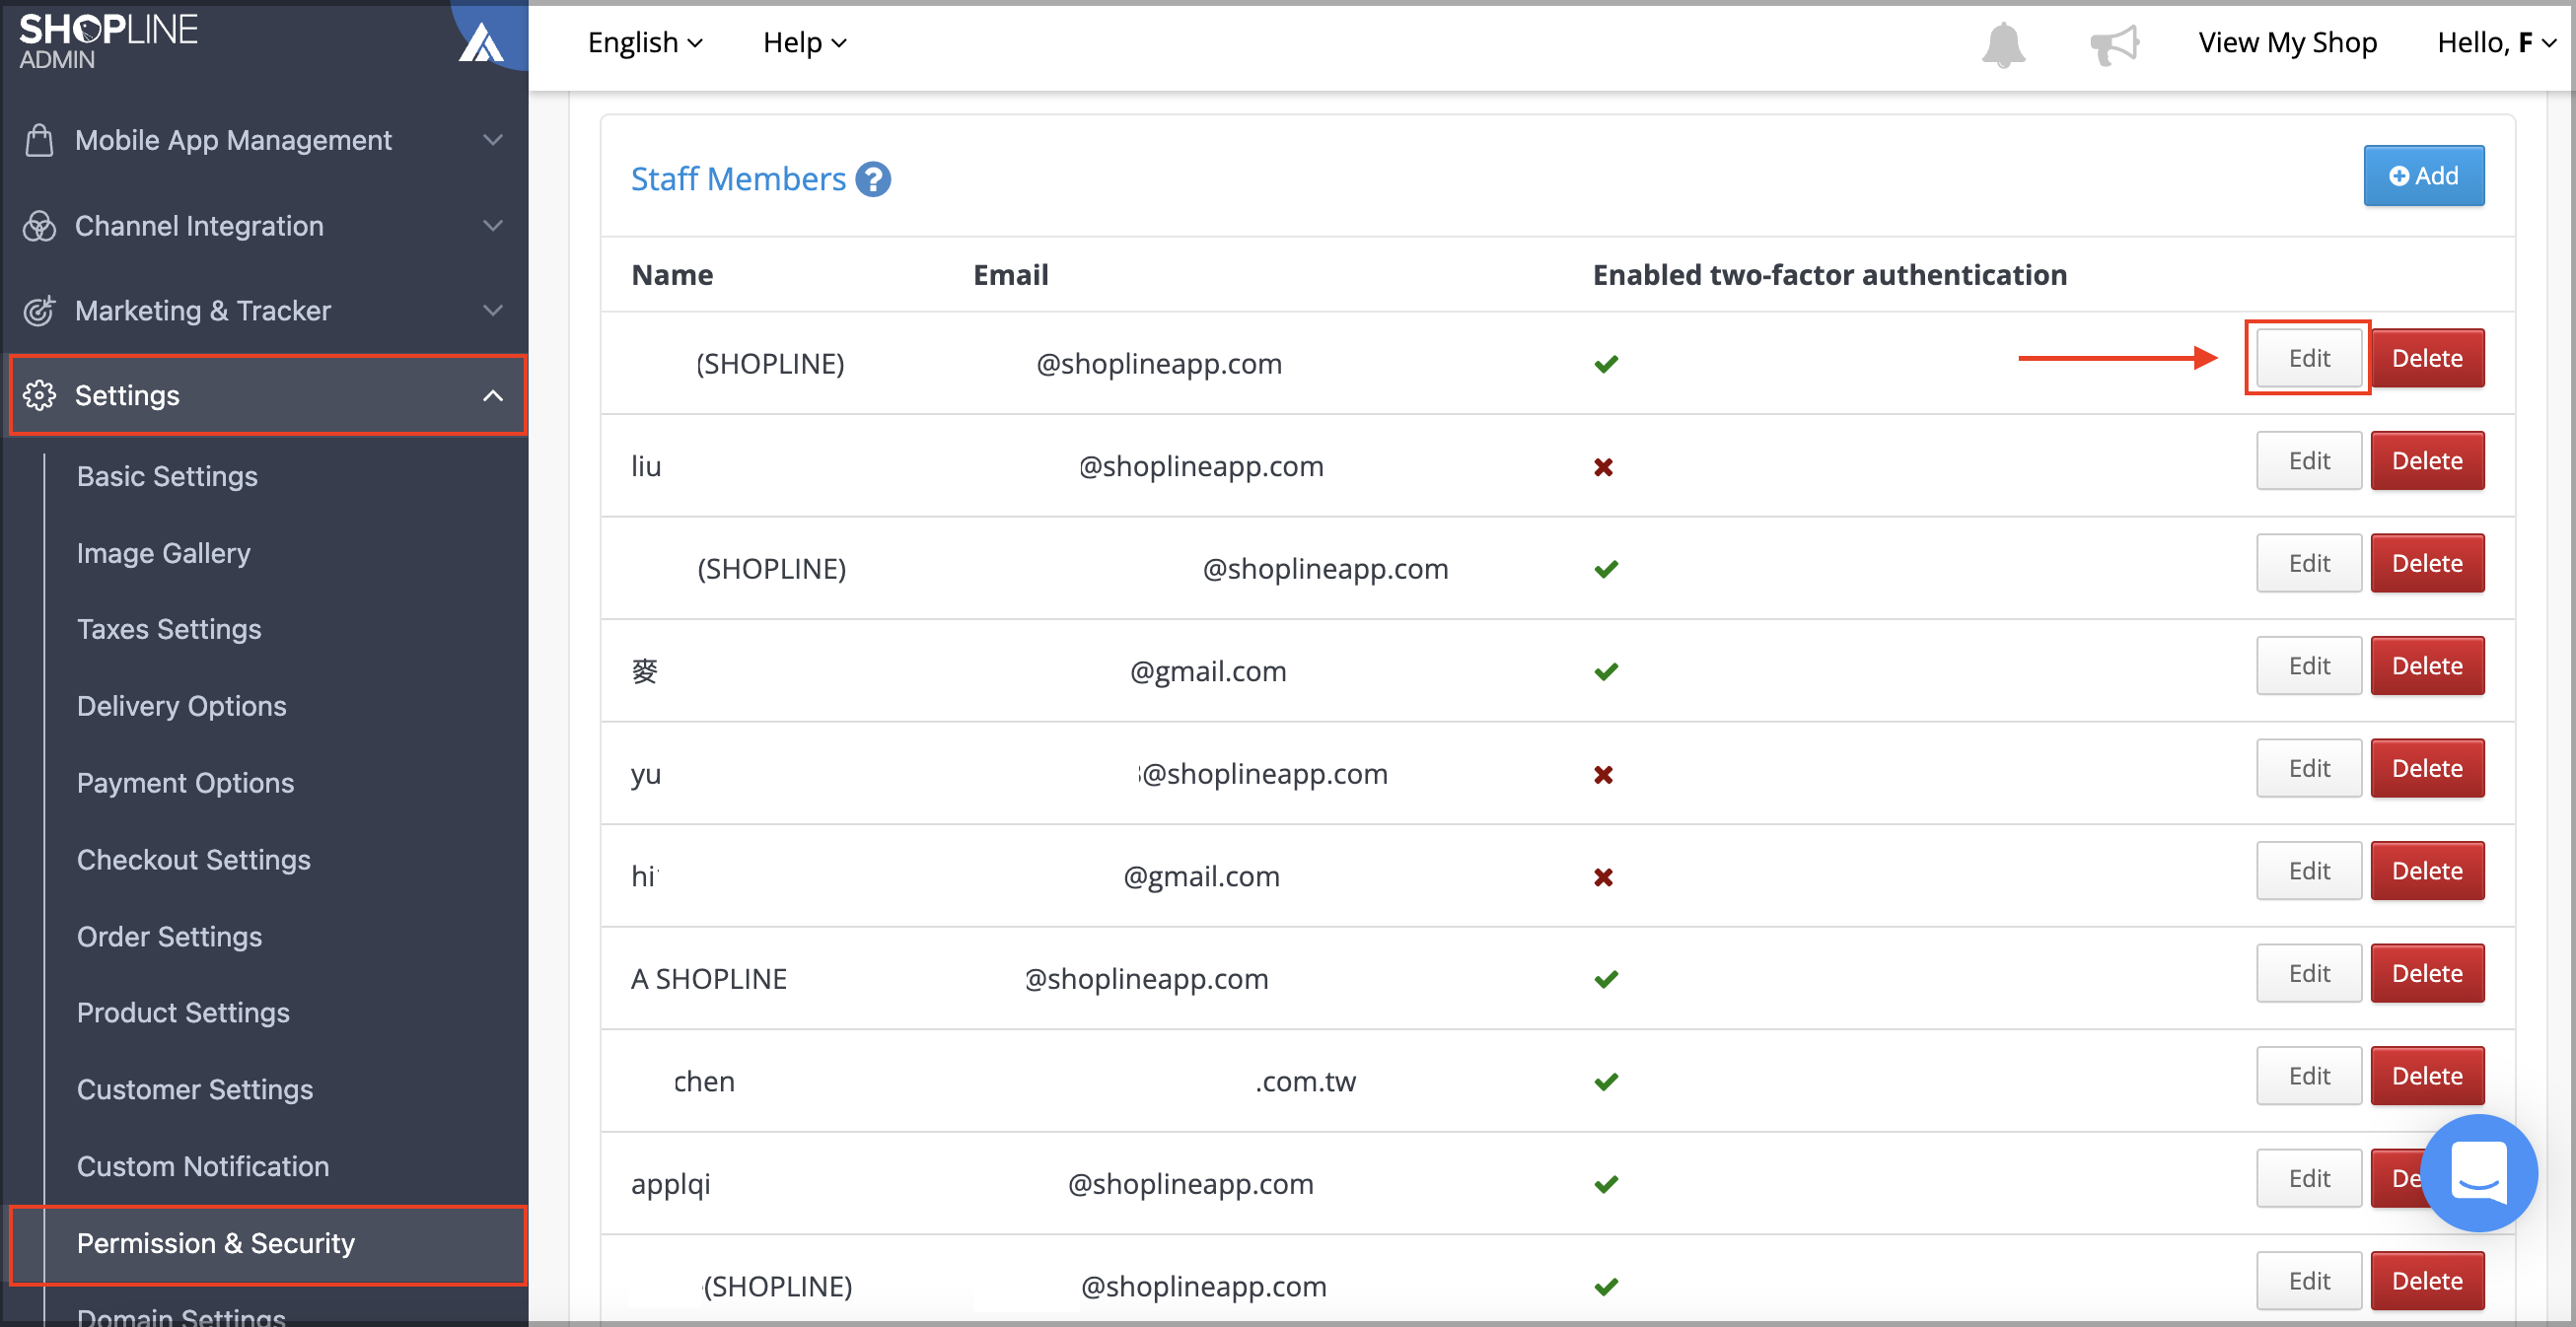Click the Enabled two-factor authentication header
The width and height of the screenshot is (2576, 1327).
[1829, 275]
